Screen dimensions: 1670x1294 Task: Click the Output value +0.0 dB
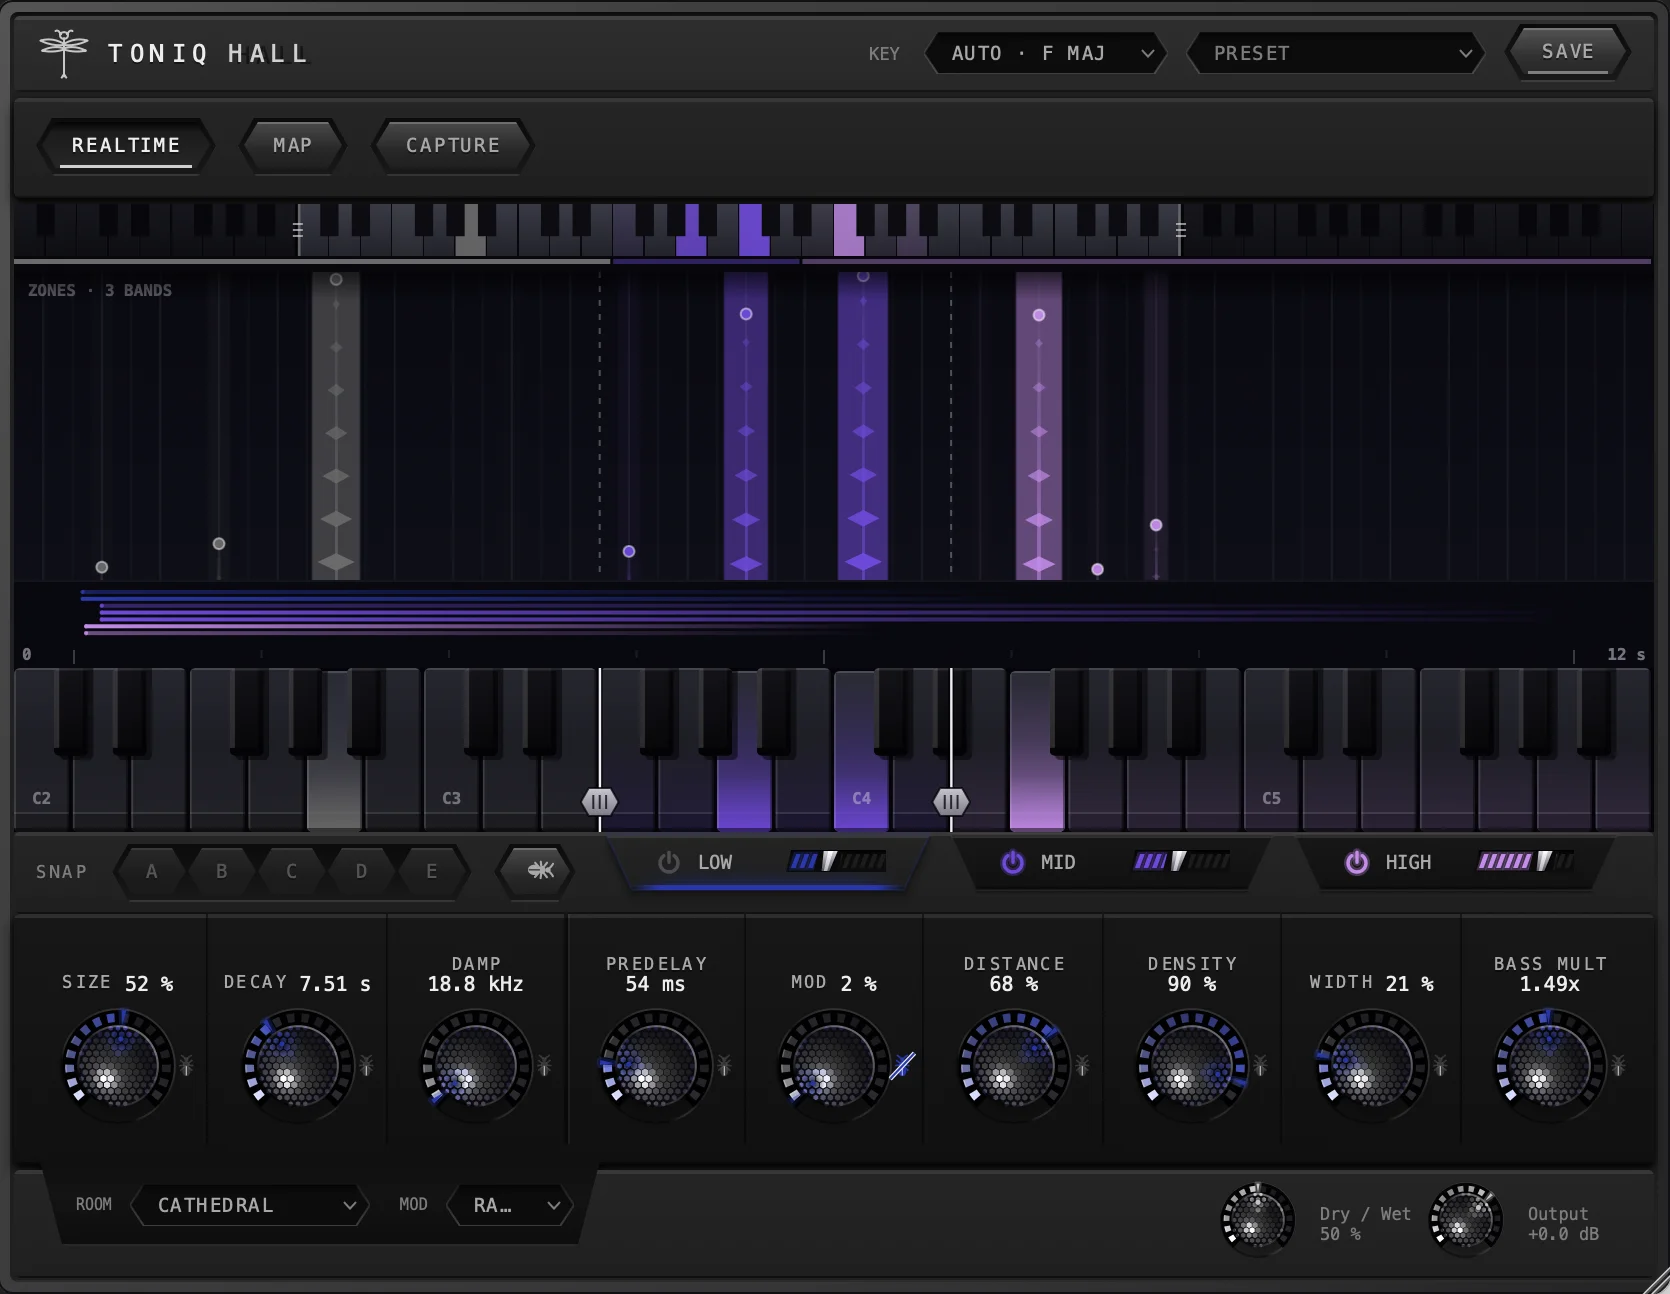click(x=1563, y=1234)
